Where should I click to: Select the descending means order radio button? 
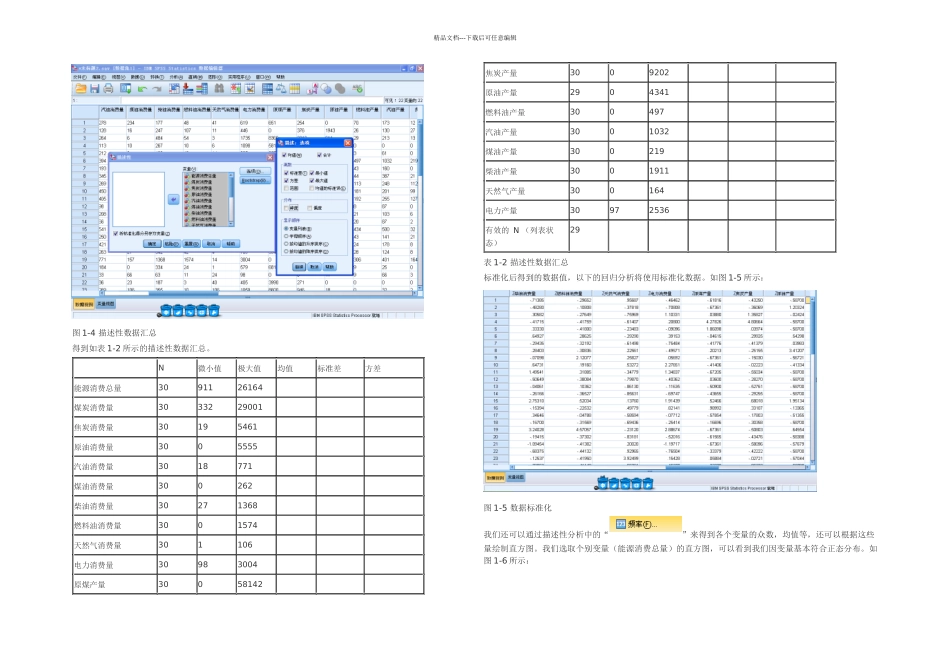pos(286,251)
